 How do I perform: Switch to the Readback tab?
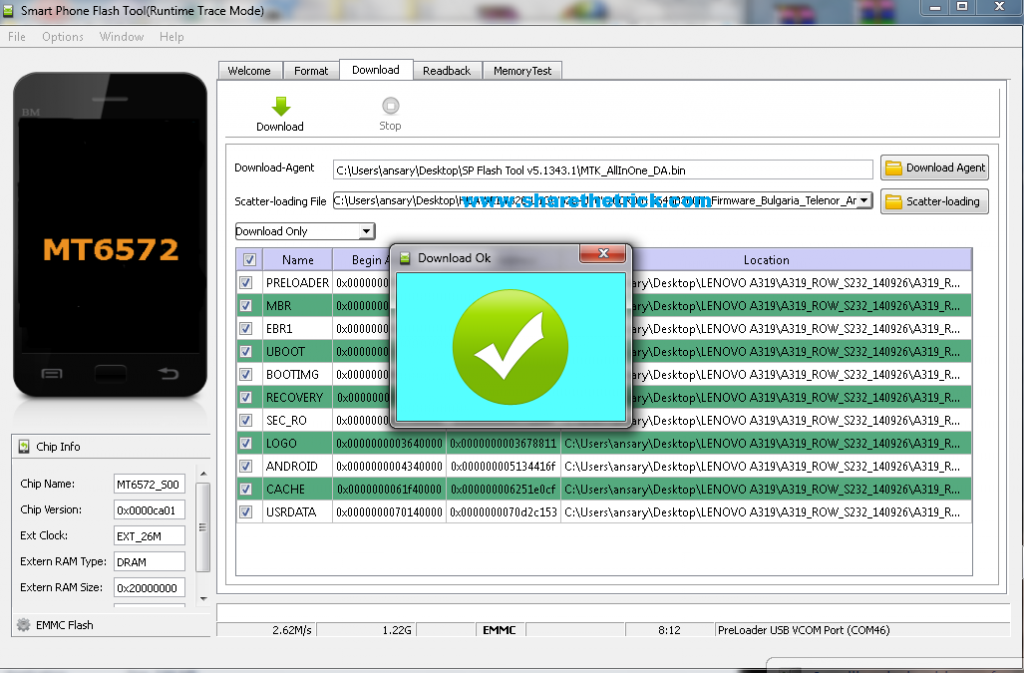click(446, 71)
